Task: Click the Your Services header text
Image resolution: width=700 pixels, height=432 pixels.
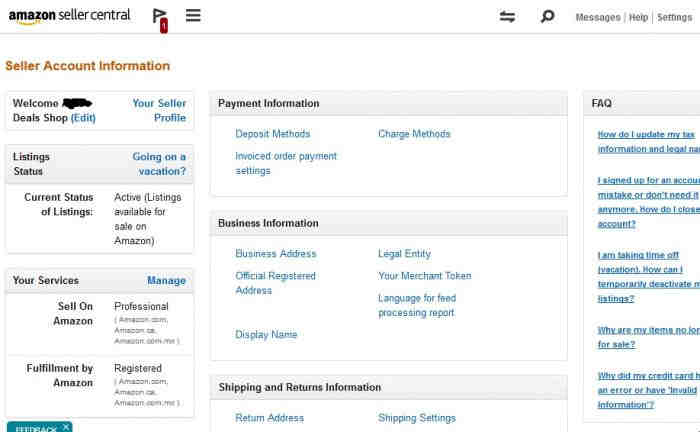Action: pos(46,281)
